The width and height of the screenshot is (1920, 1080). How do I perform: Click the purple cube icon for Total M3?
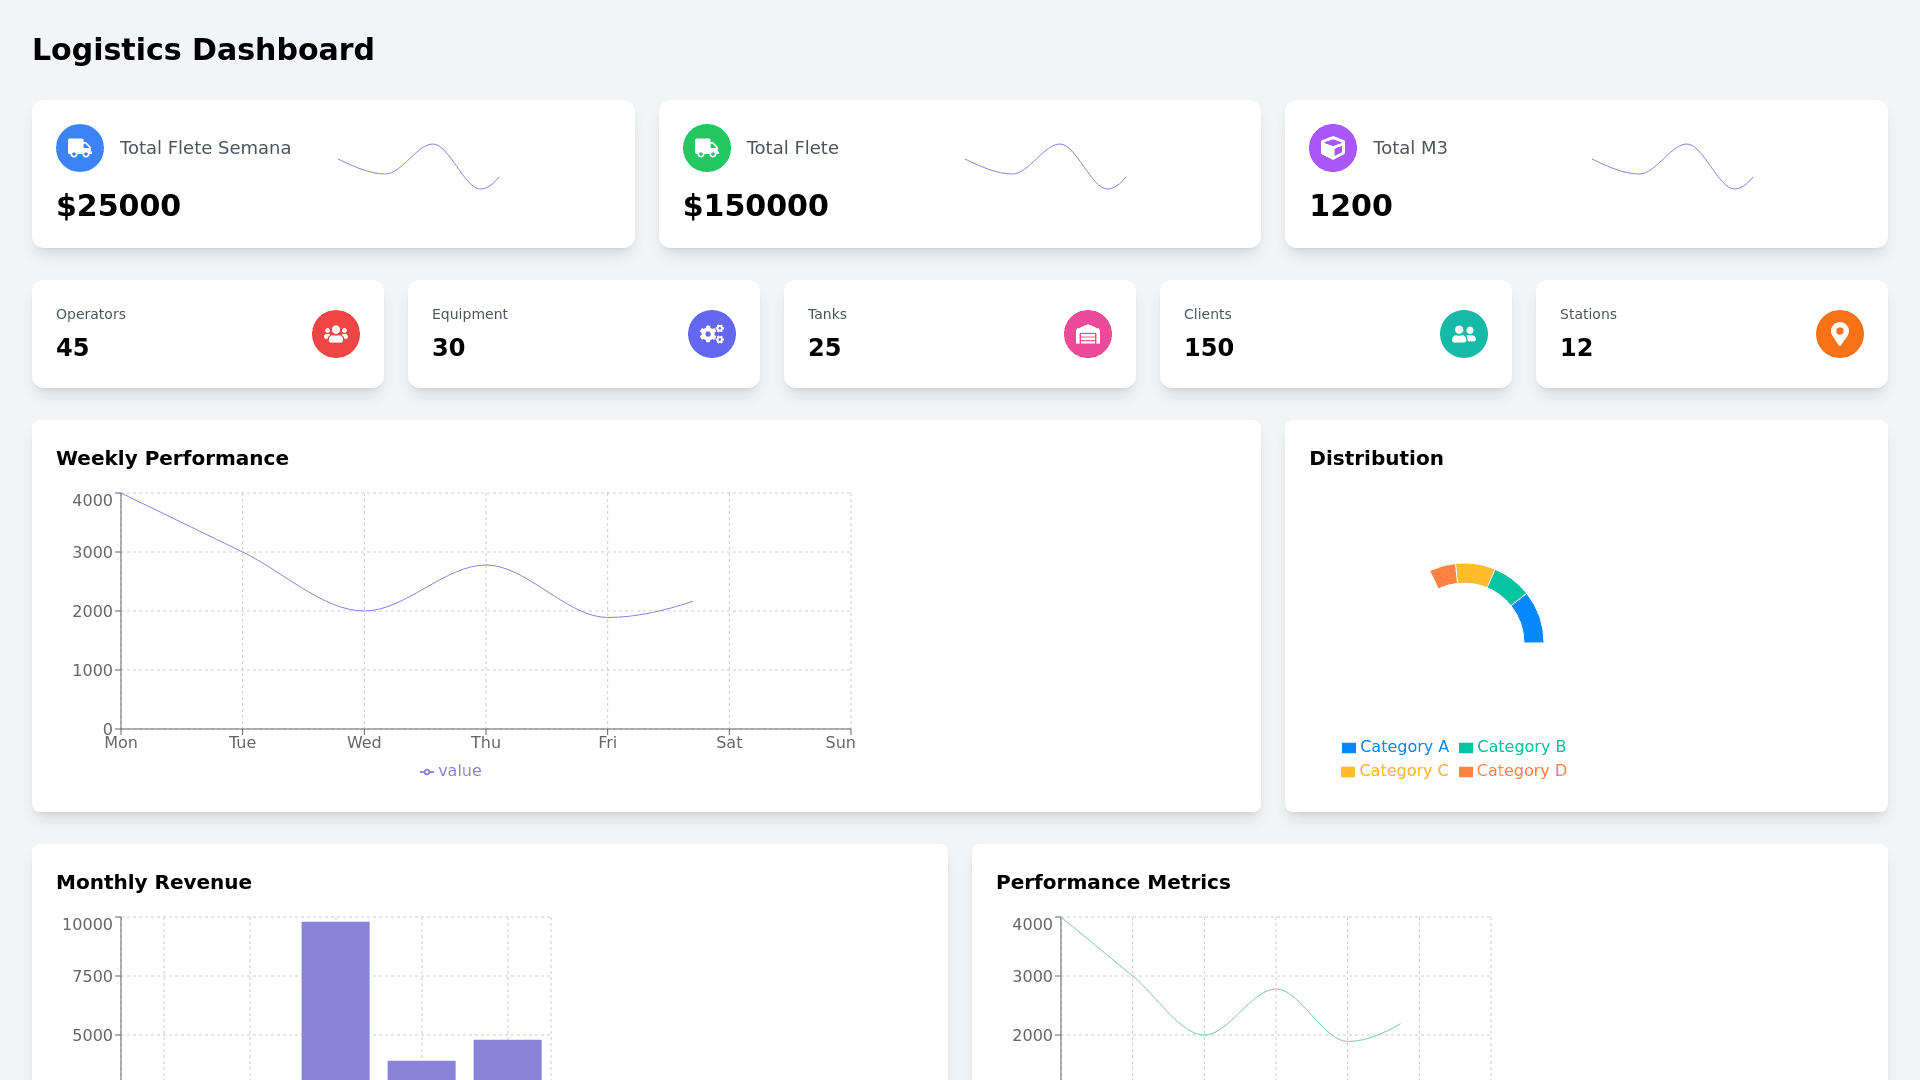(1333, 148)
